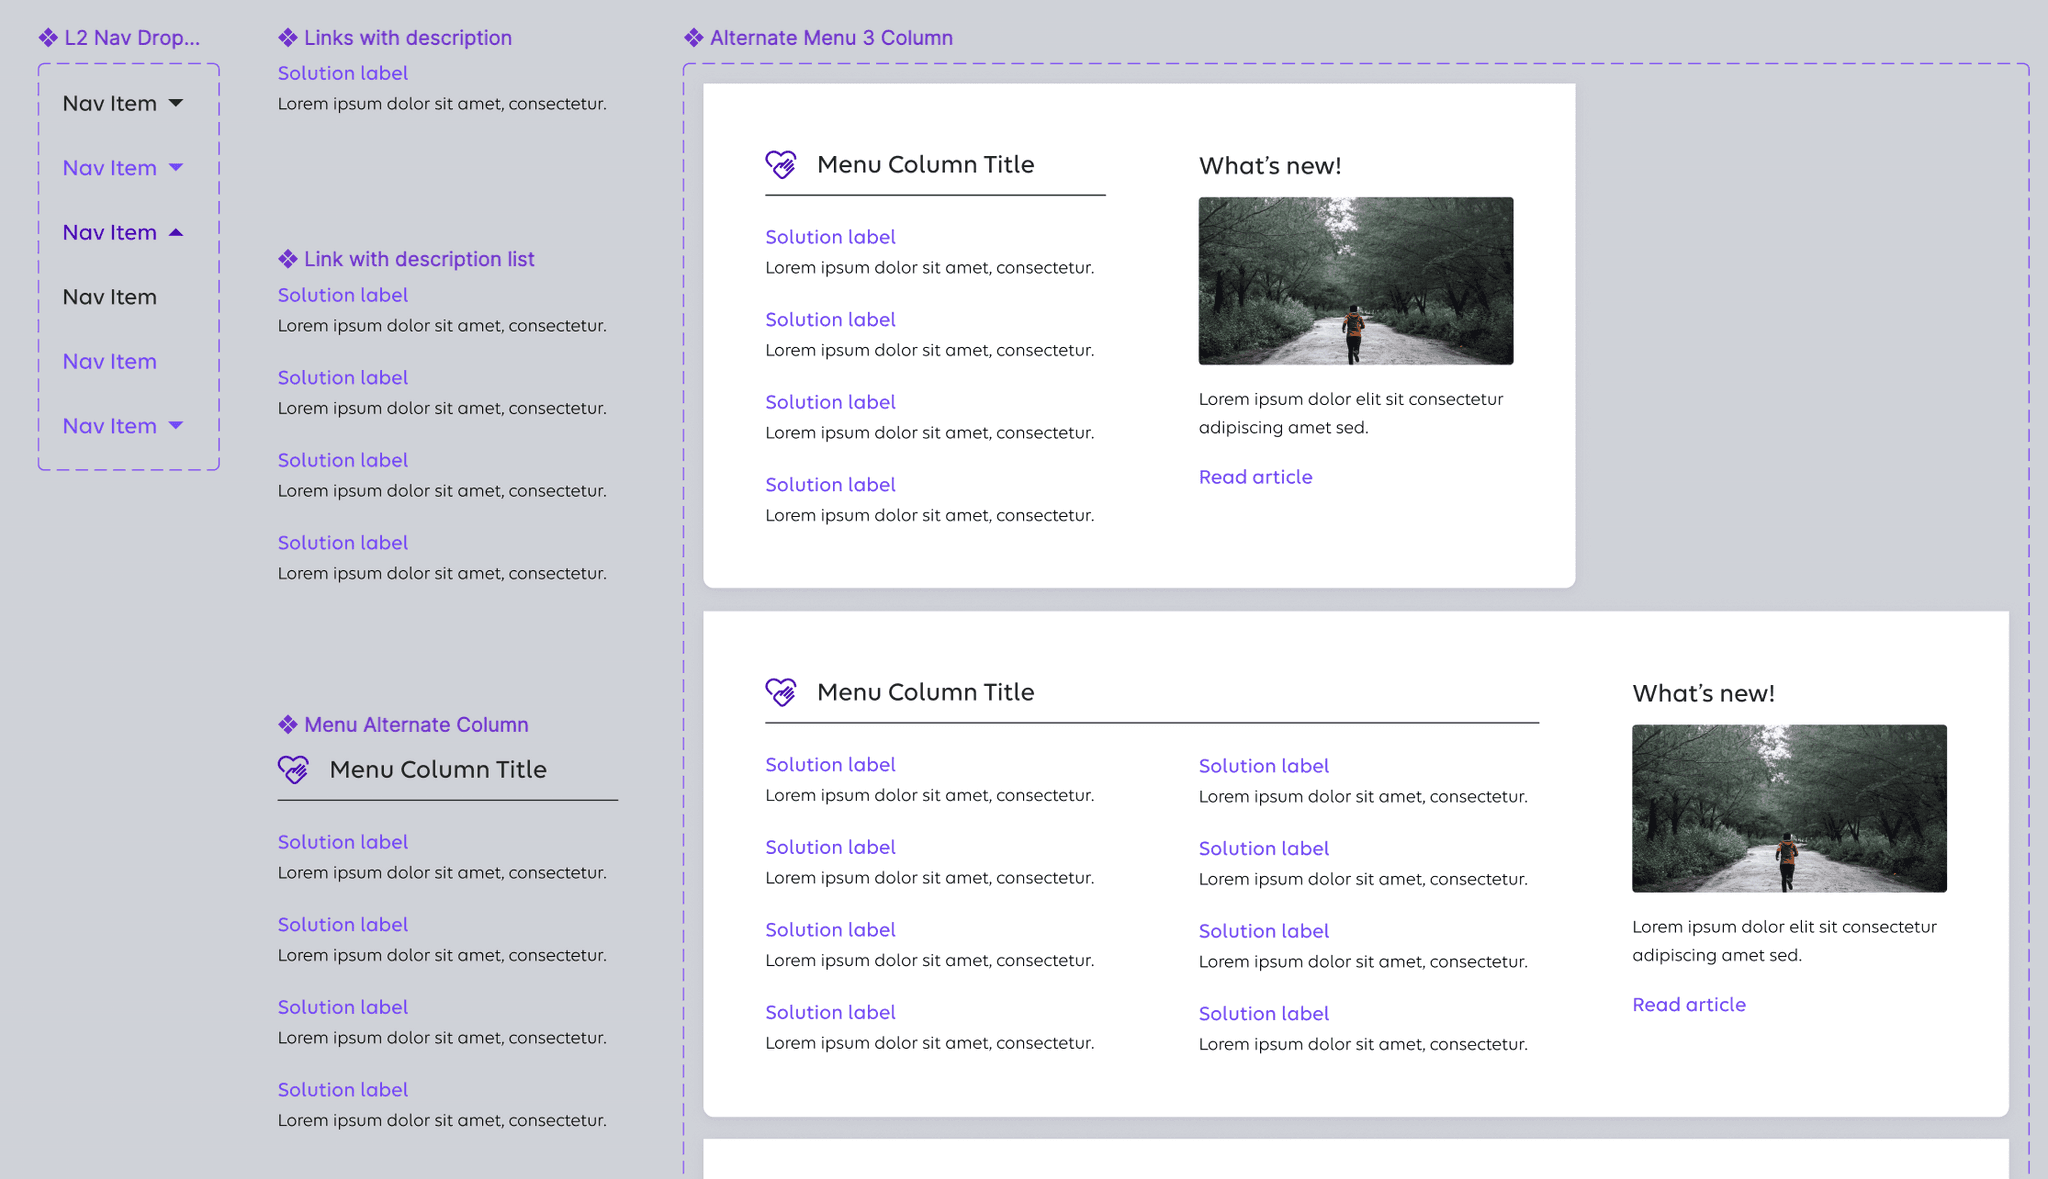This screenshot has height=1179, width=2048.
Task: Click Read article link in top card
Action: (x=1255, y=477)
